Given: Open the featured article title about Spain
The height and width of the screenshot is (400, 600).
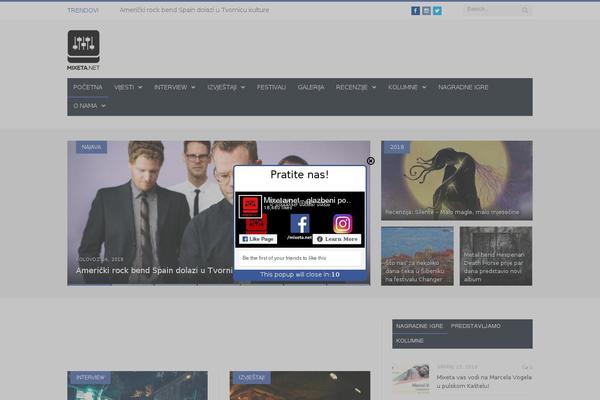Looking at the screenshot, I should click(154, 270).
